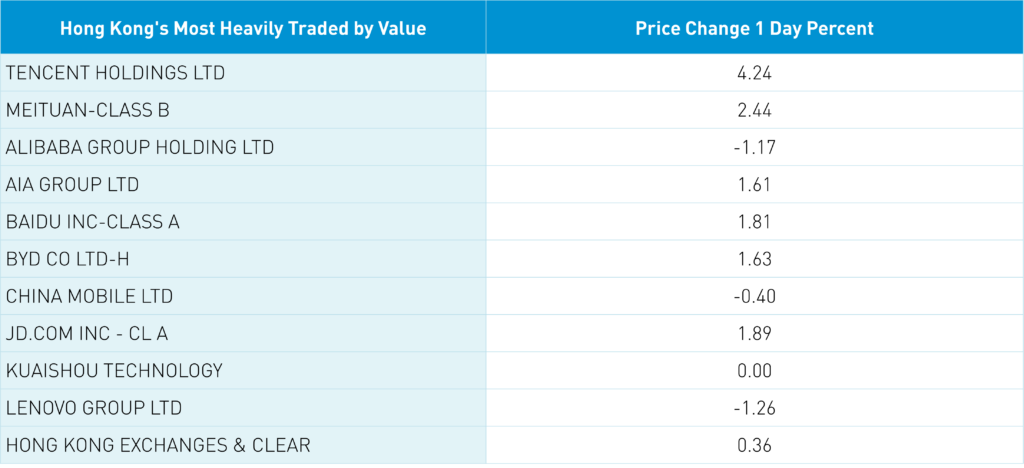Select China Mobile's -0.40 value
The width and height of the screenshot is (1024, 468).
(755, 297)
